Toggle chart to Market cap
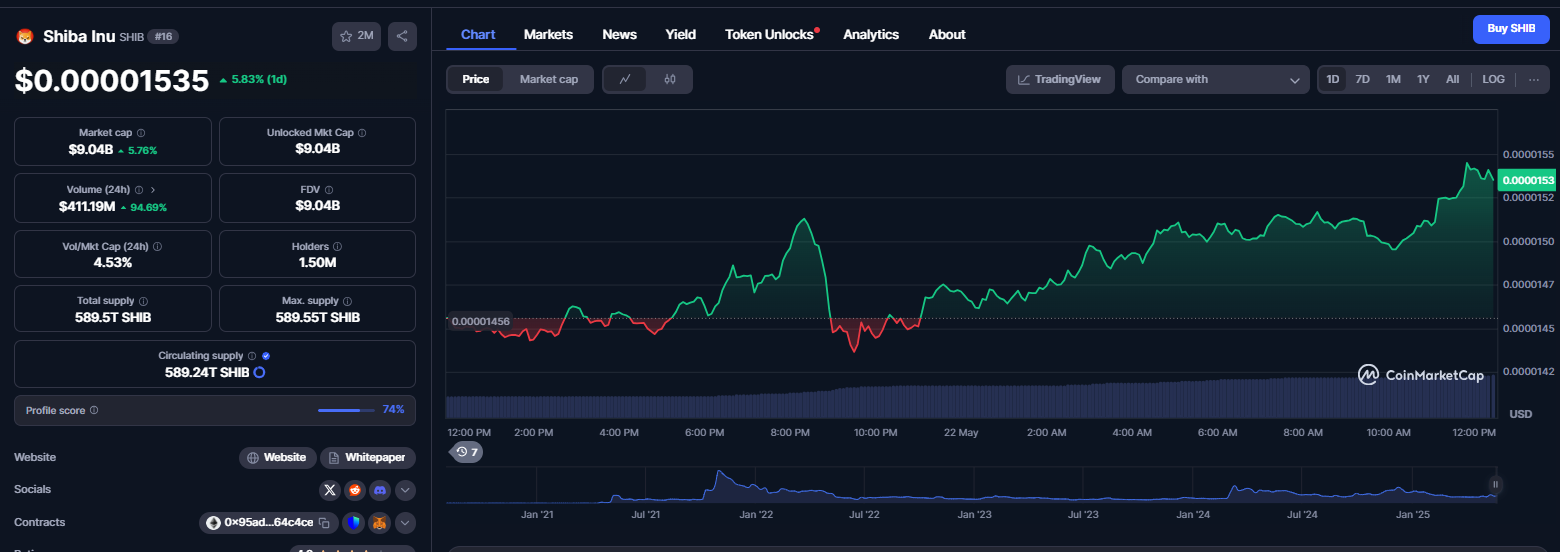This screenshot has width=1560, height=552. click(549, 79)
